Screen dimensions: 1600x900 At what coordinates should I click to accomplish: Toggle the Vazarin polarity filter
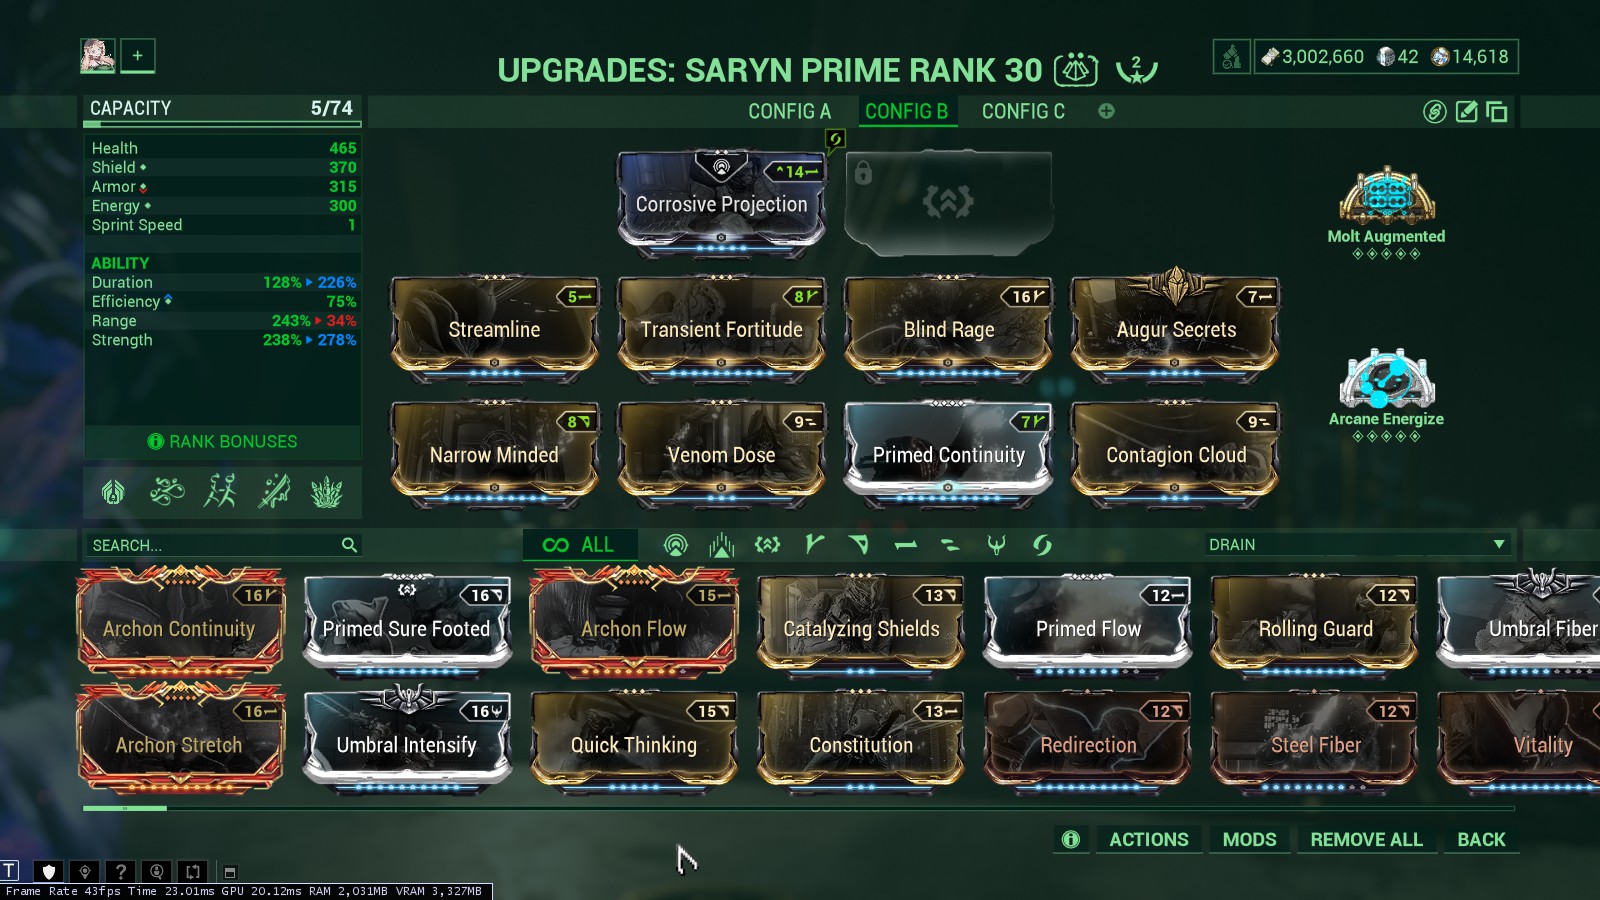(x=859, y=545)
